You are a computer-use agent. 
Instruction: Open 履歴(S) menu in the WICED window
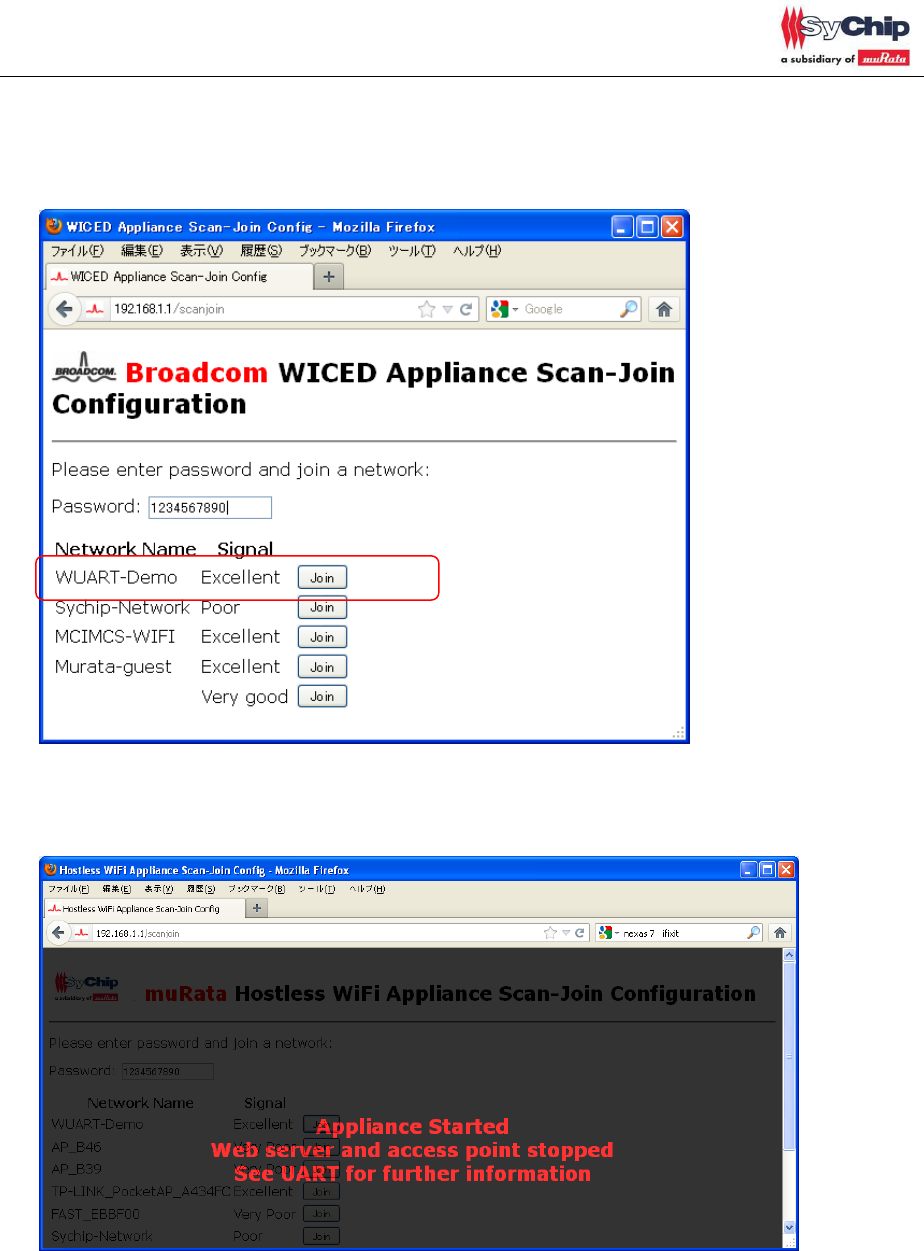260,251
